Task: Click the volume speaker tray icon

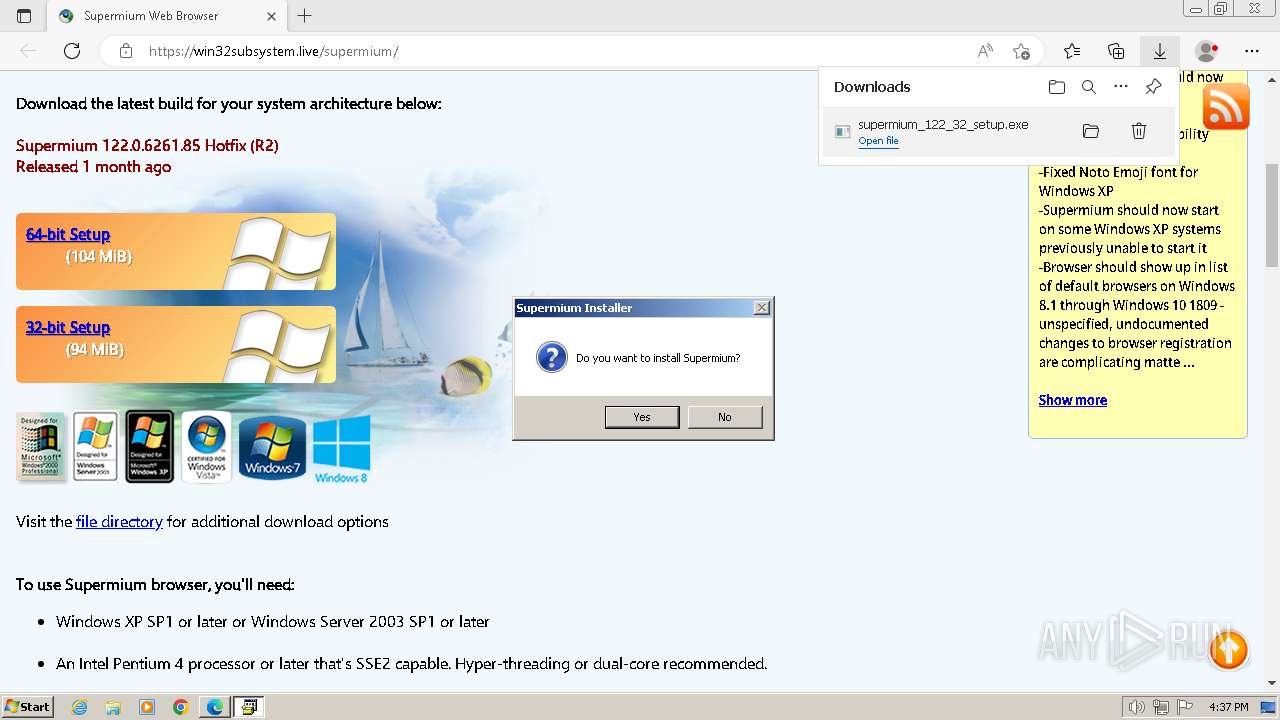Action: coord(1136,707)
